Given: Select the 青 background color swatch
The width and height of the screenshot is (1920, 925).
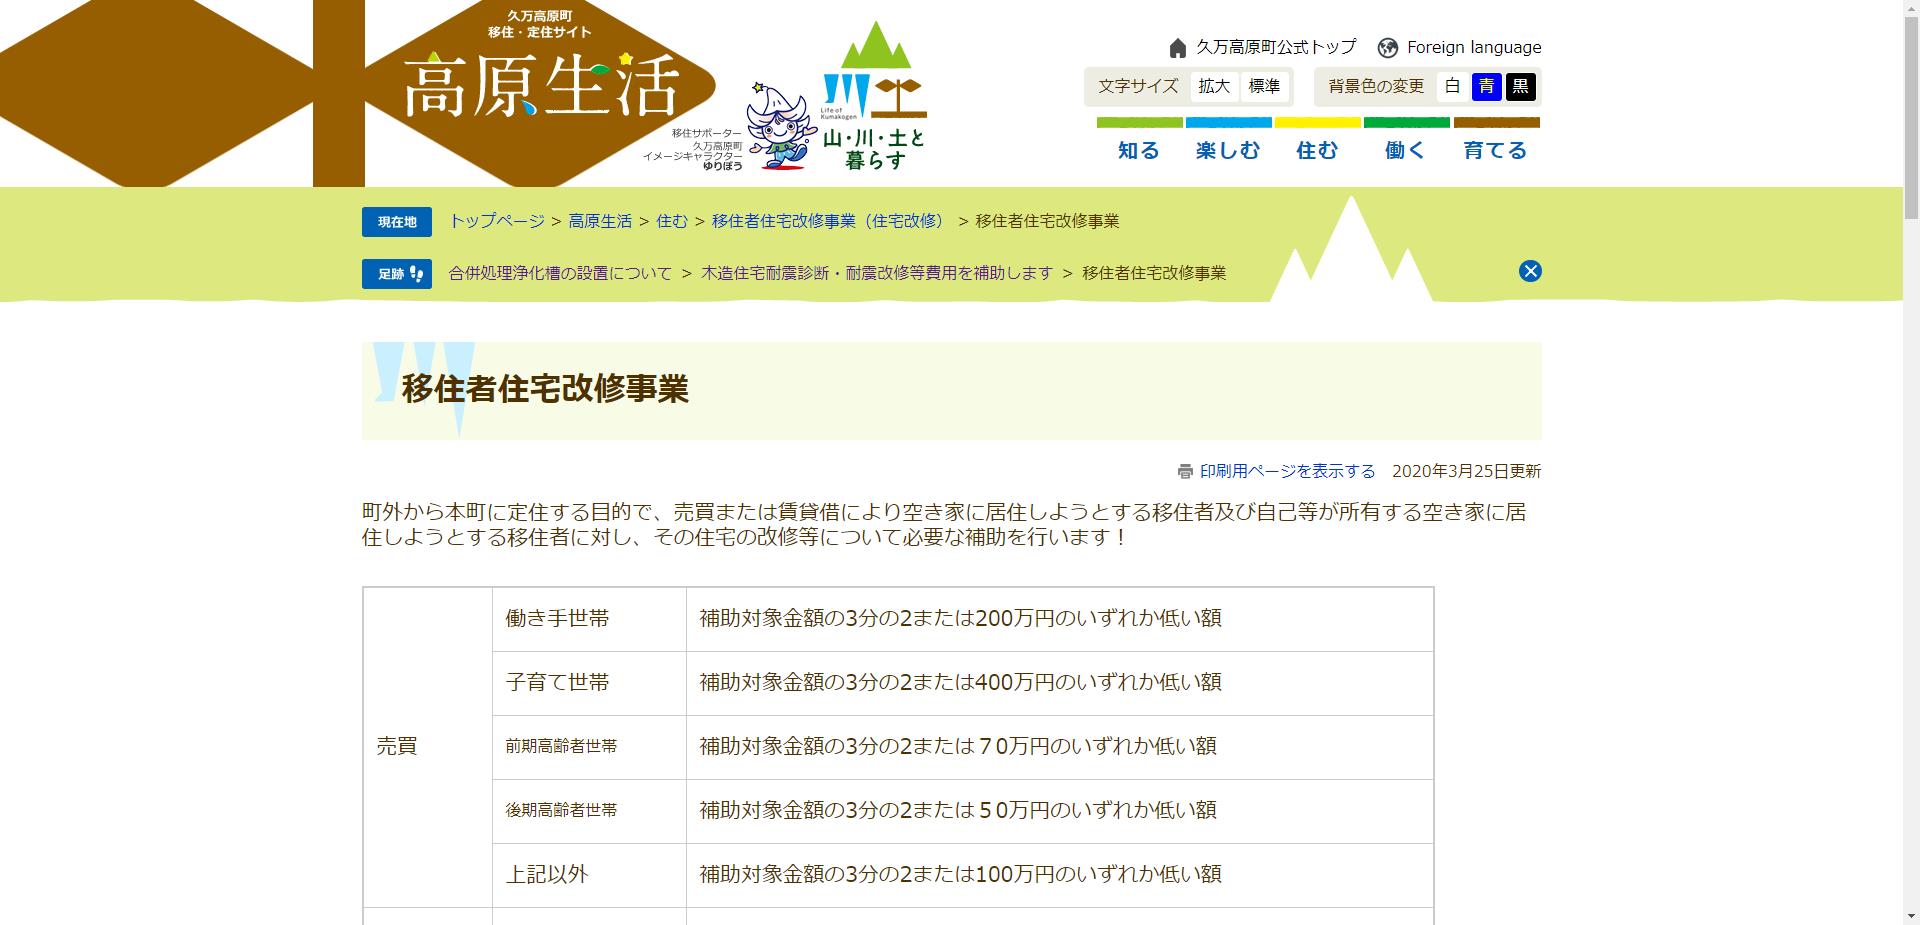Looking at the screenshot, I should tap(1486, 86).
